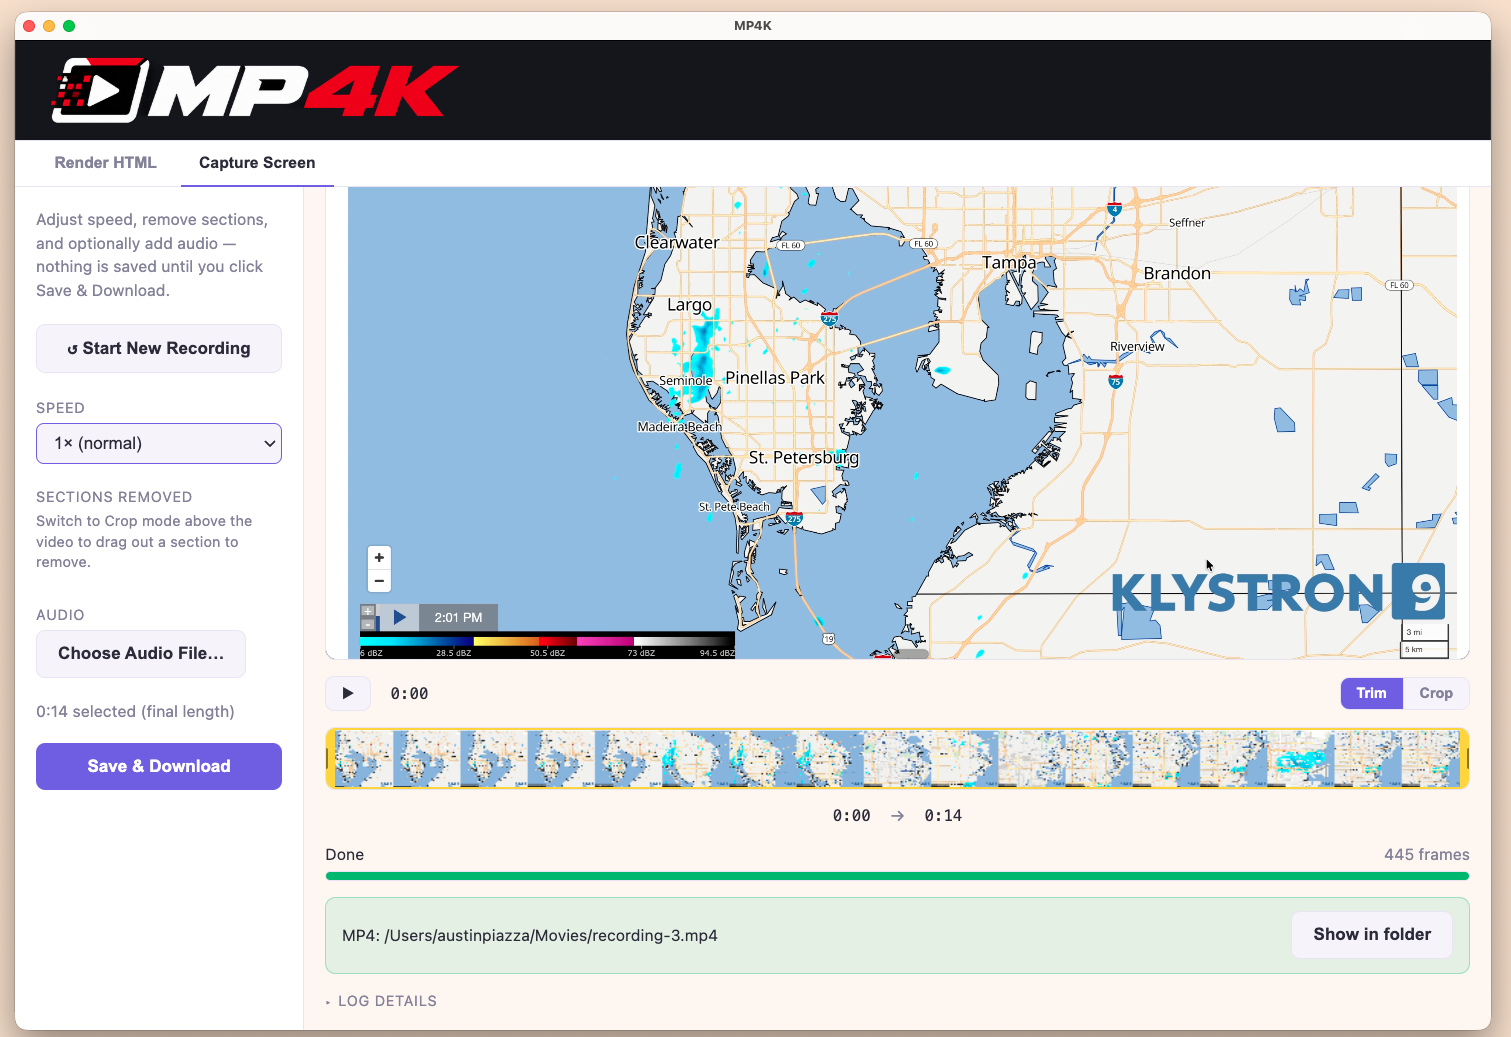Play the recorded video preview below the map

pos(348,693)
